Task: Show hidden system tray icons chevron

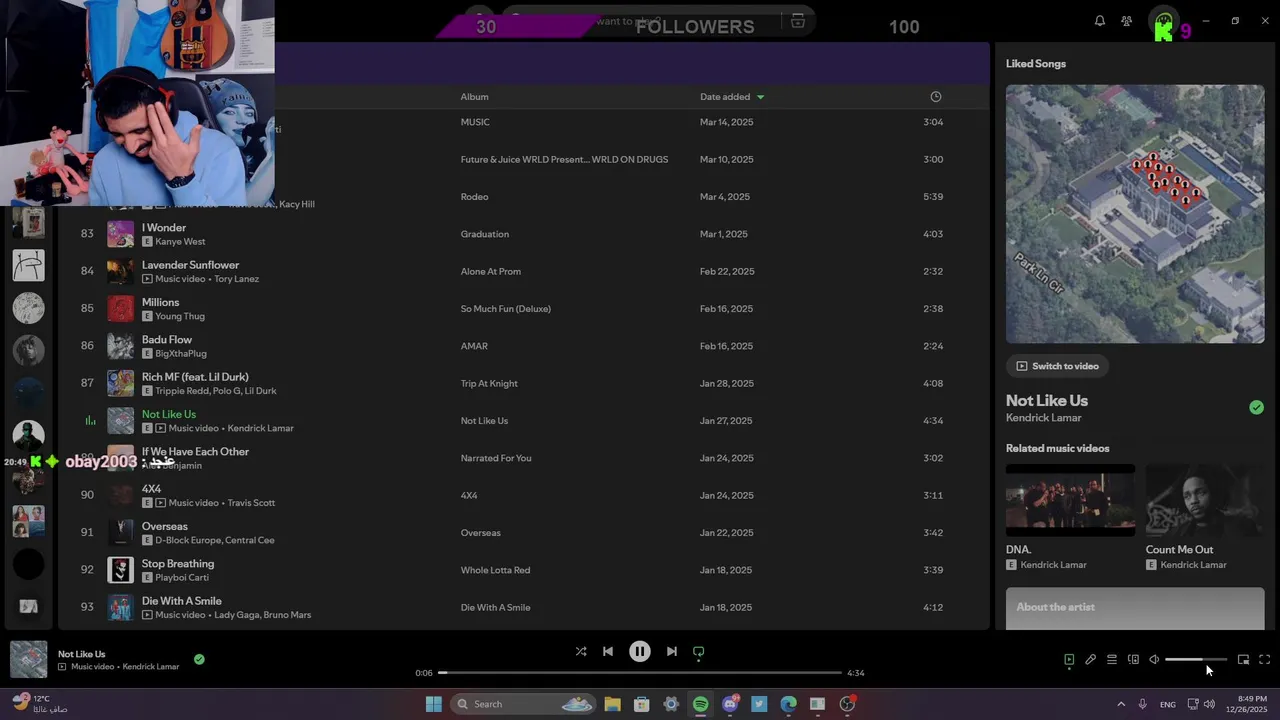Action: coord(1121,704)
